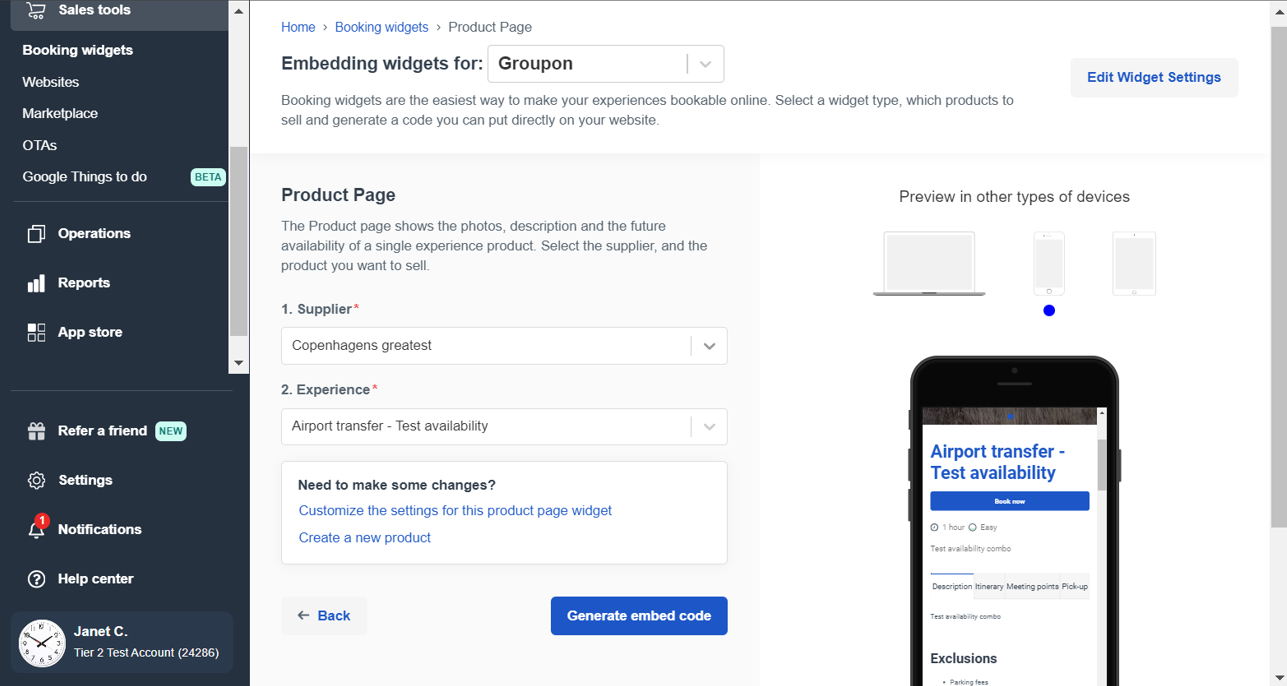The width and height of the screenshot is (1287, 686).
Task: Switch preview to the smartphone device icon
Action: (x=1048, y=262)
